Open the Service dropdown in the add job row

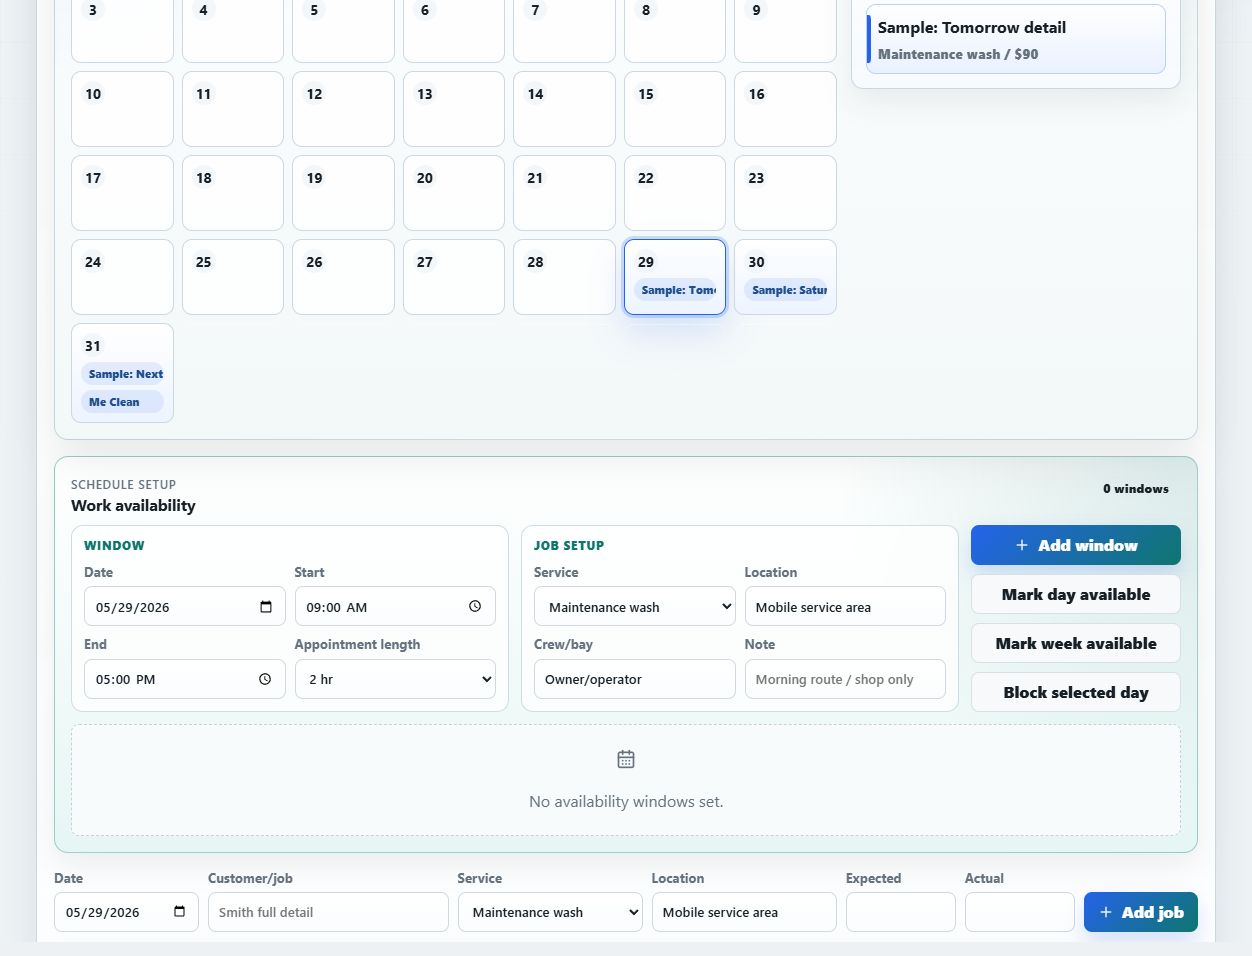(x=550, y=912)
